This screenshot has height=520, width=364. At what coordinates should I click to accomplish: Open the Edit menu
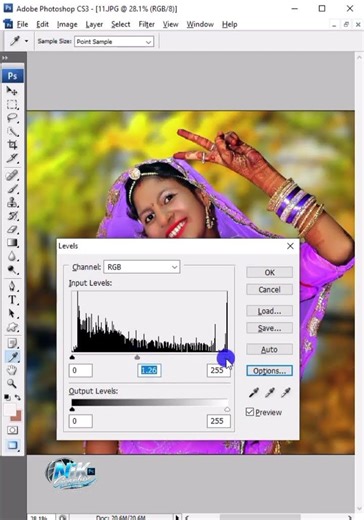[42, 24]
